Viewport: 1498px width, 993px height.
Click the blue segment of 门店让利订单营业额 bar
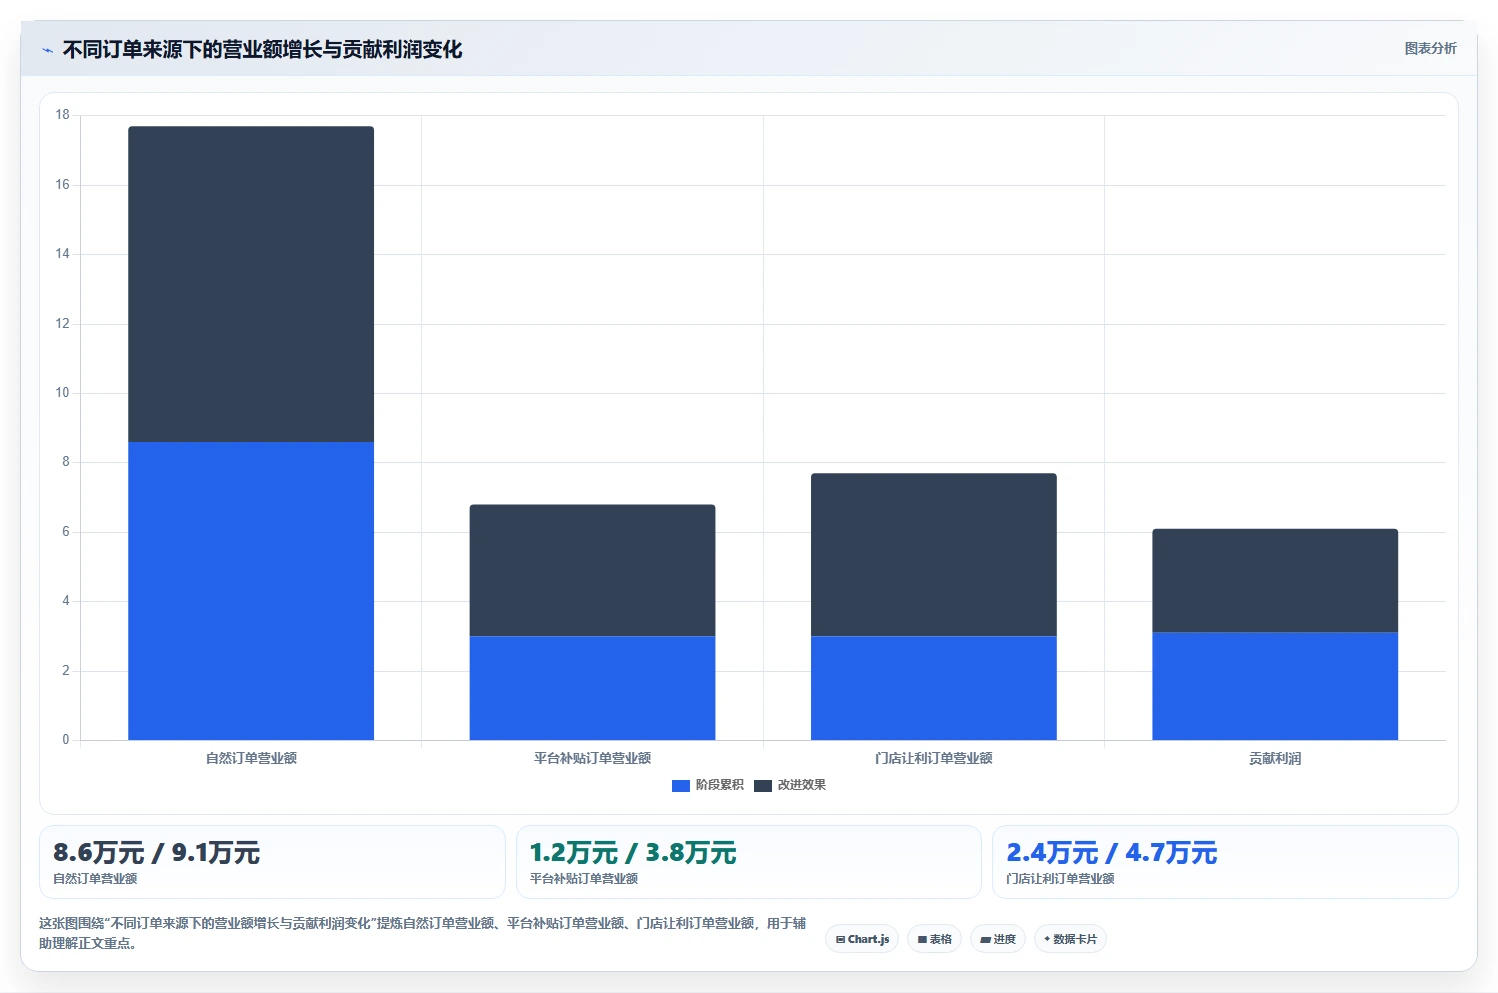click(x=934, y=688)
